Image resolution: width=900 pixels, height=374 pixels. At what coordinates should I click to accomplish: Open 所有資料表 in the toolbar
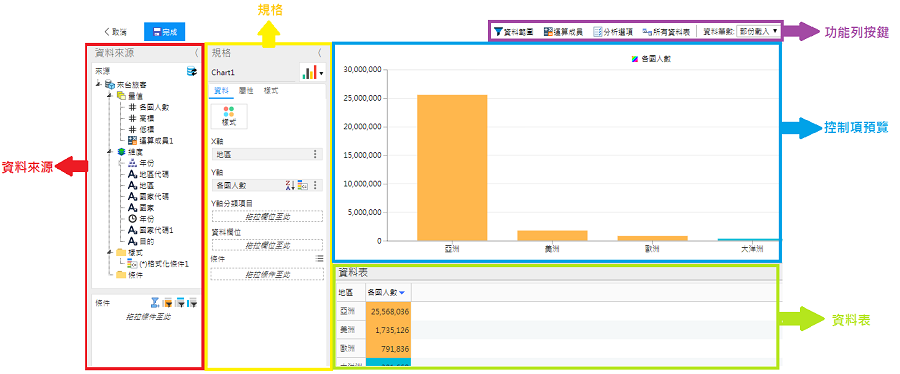[666, 32]
